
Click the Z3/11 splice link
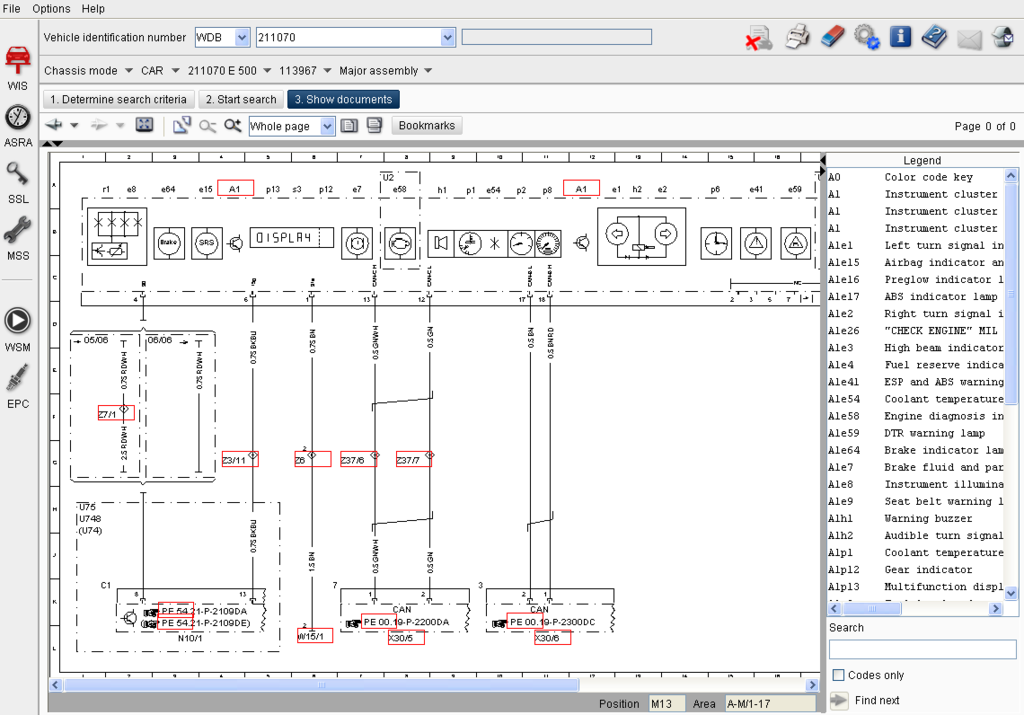[x=240, y=460]
